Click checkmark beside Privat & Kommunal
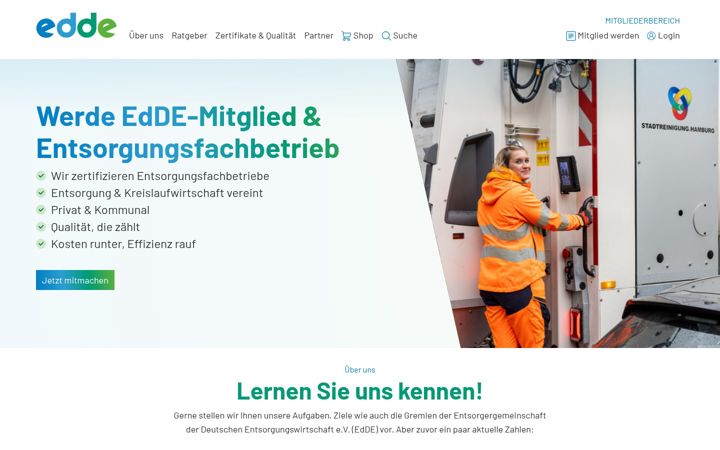720x450 pixels. click(41, 210)
